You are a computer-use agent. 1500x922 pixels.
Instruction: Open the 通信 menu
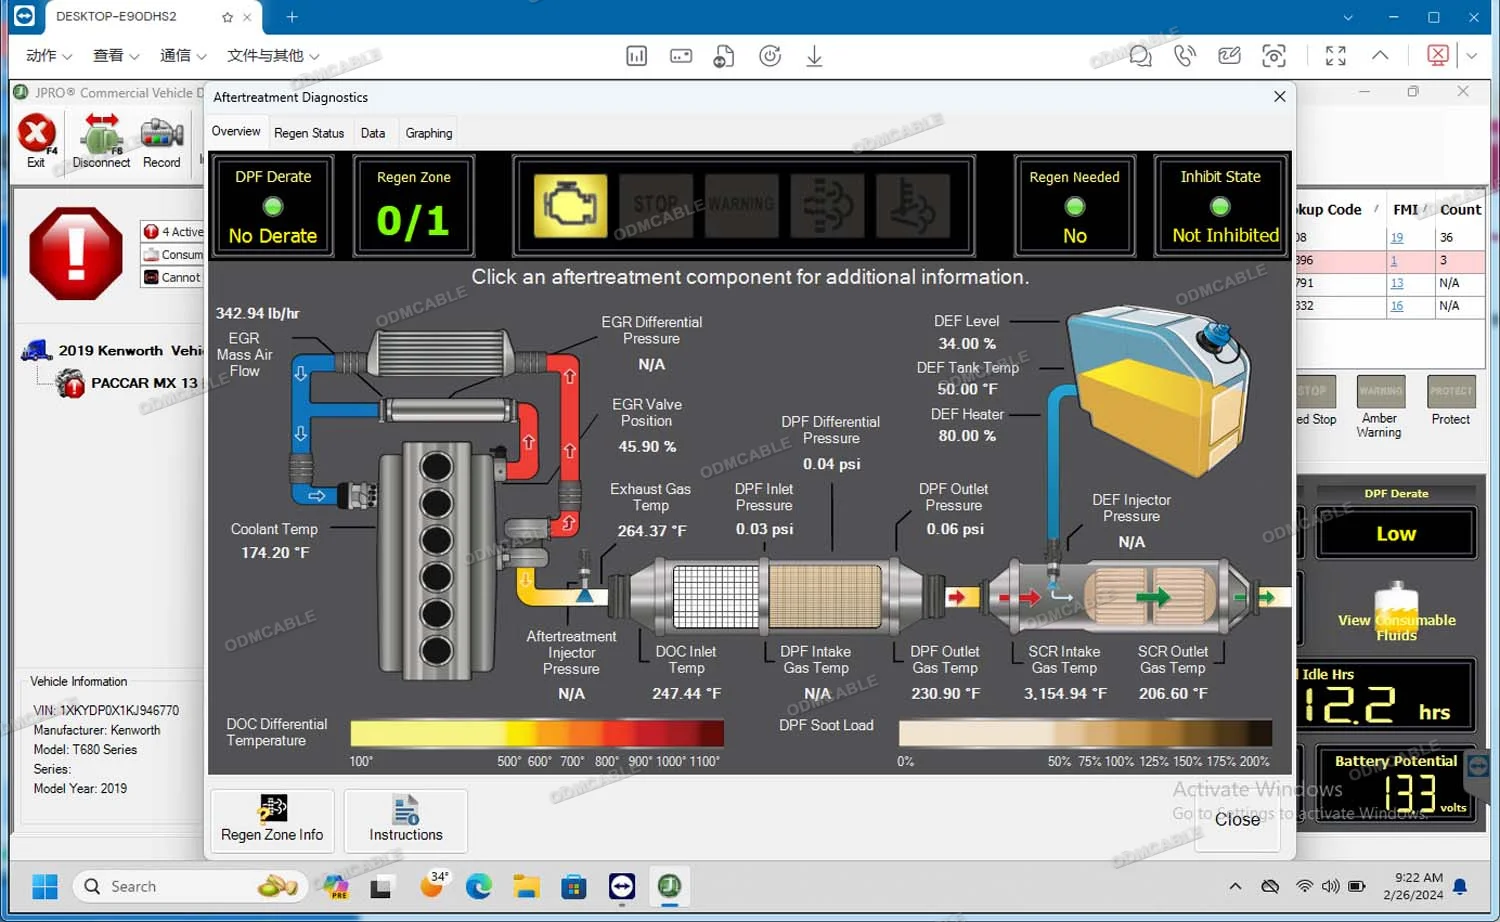[183, 56]
